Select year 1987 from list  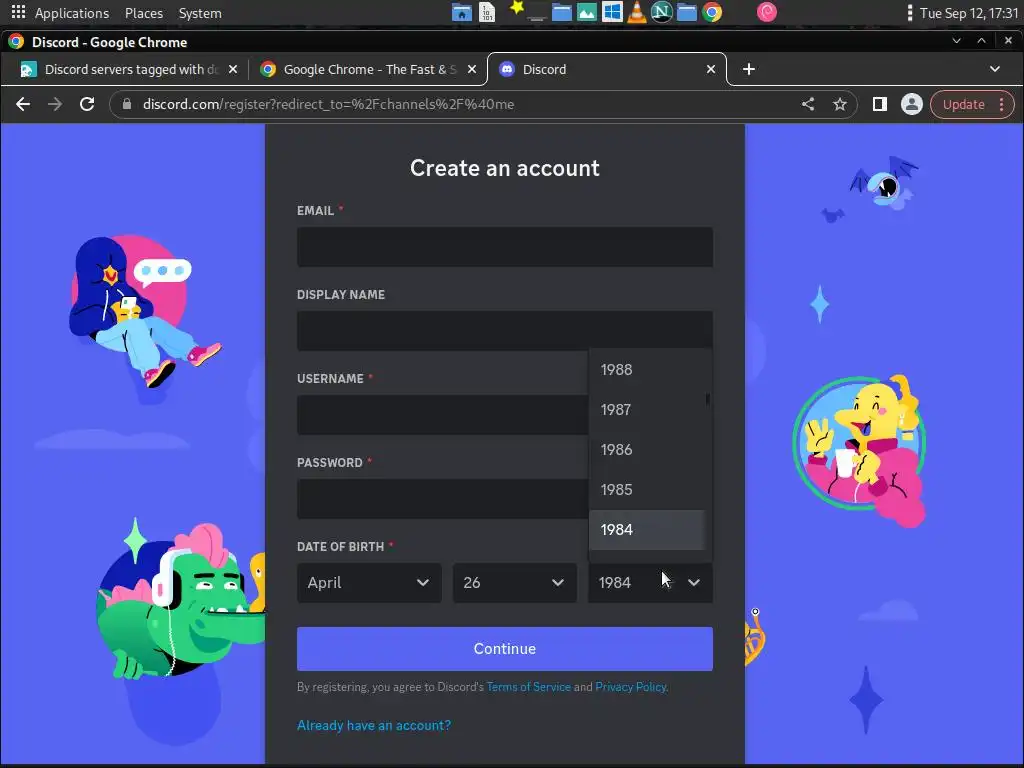coord(647,409)
